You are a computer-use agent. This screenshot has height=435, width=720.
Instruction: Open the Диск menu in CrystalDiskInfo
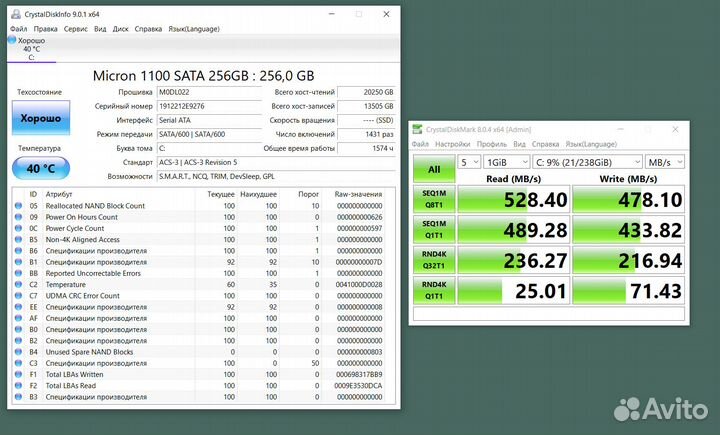pyautogui.click(x=120, y=29)
